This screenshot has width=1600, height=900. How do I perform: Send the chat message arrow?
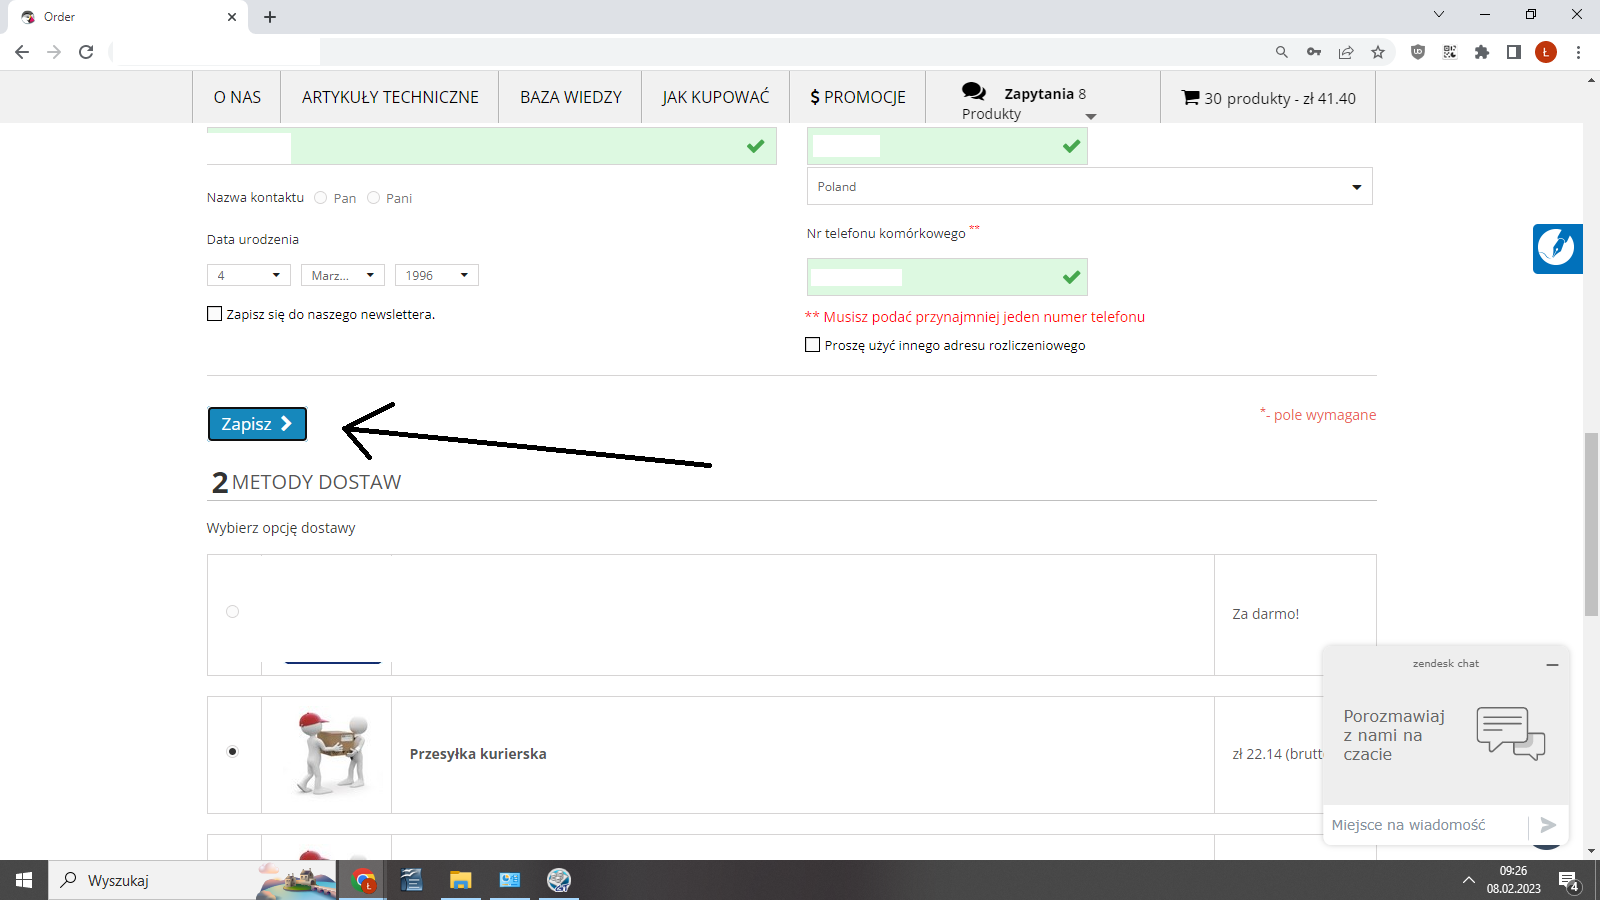(x=1548, y=825)
